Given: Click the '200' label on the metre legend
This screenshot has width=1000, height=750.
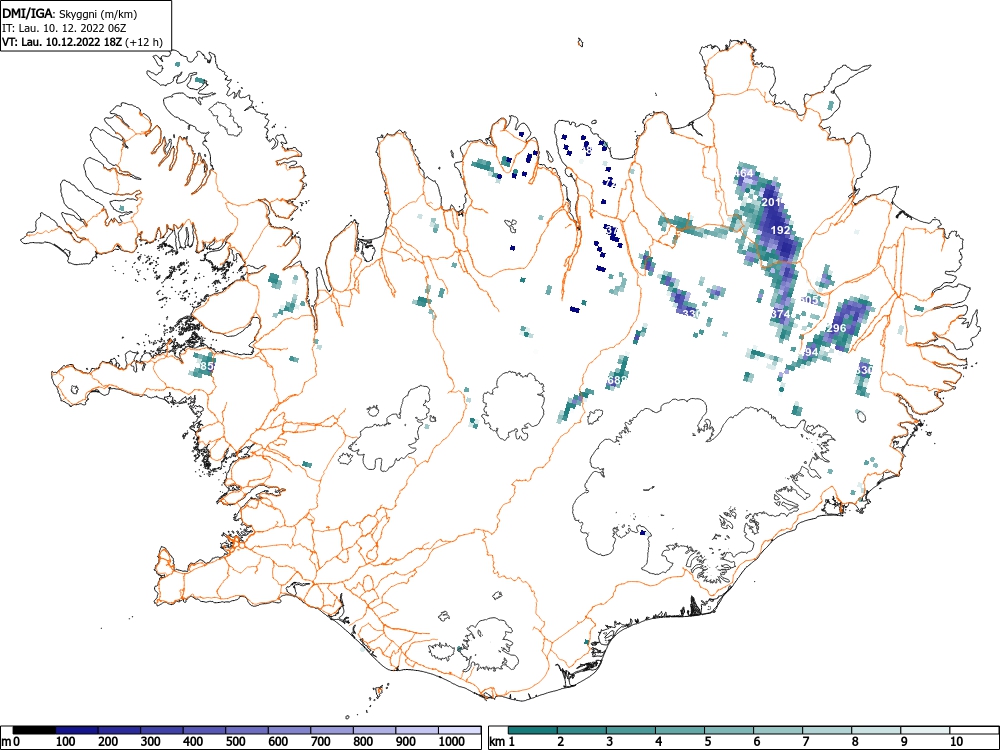Looking at the screenshot, I should pos(108,742).
